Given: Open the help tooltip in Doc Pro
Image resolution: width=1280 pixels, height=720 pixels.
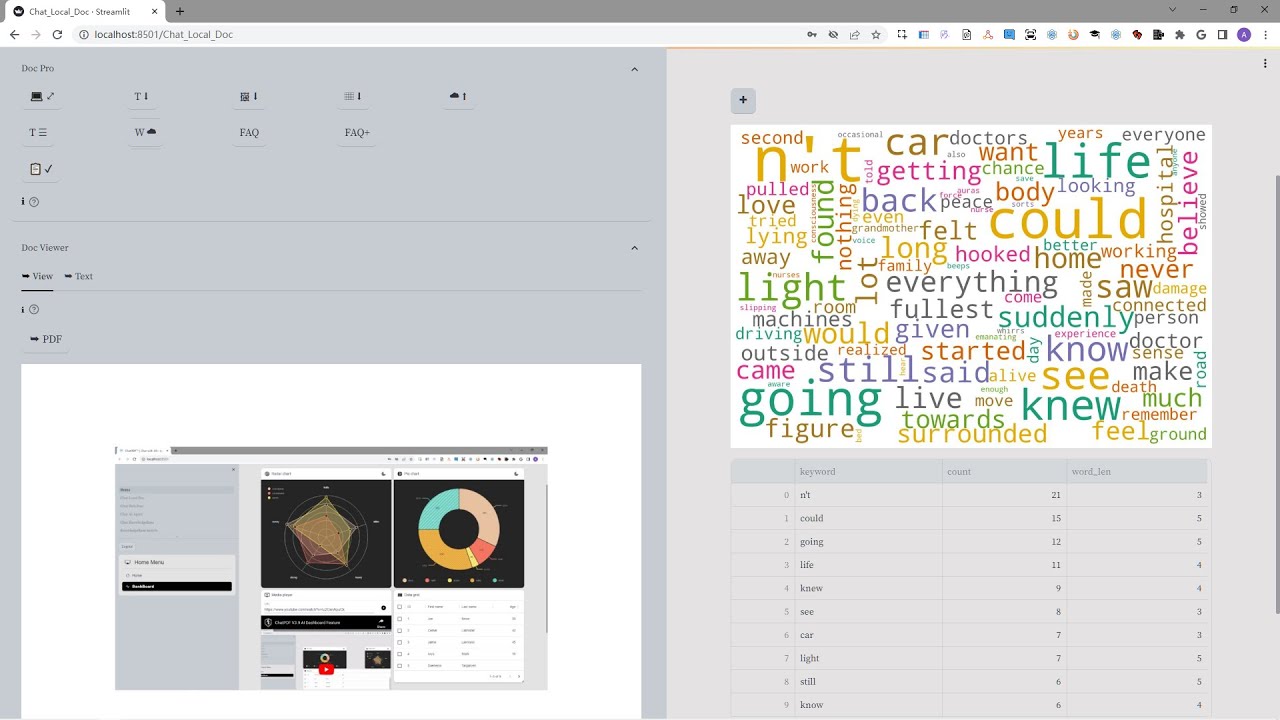Looking at the screenshot, I should (x=34, y=202).
